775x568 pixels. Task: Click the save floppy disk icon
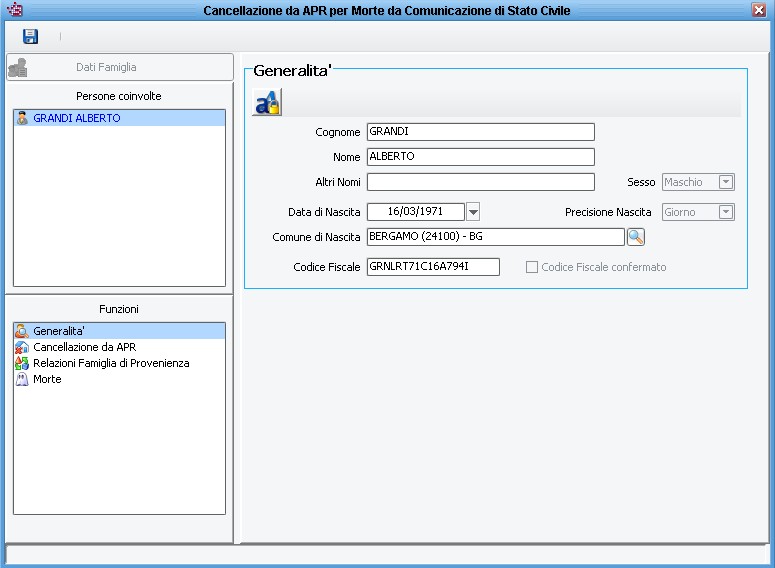coord(30,37)
